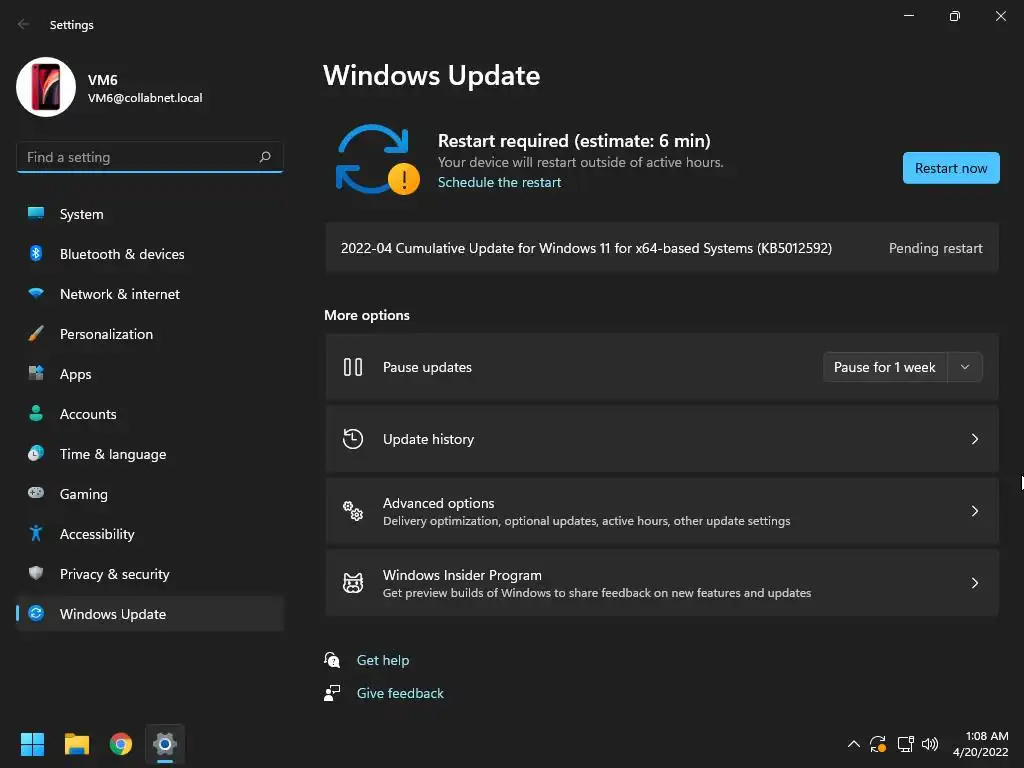Click the Personalization paintbrush icon
1024x768 pixels.
36,334
